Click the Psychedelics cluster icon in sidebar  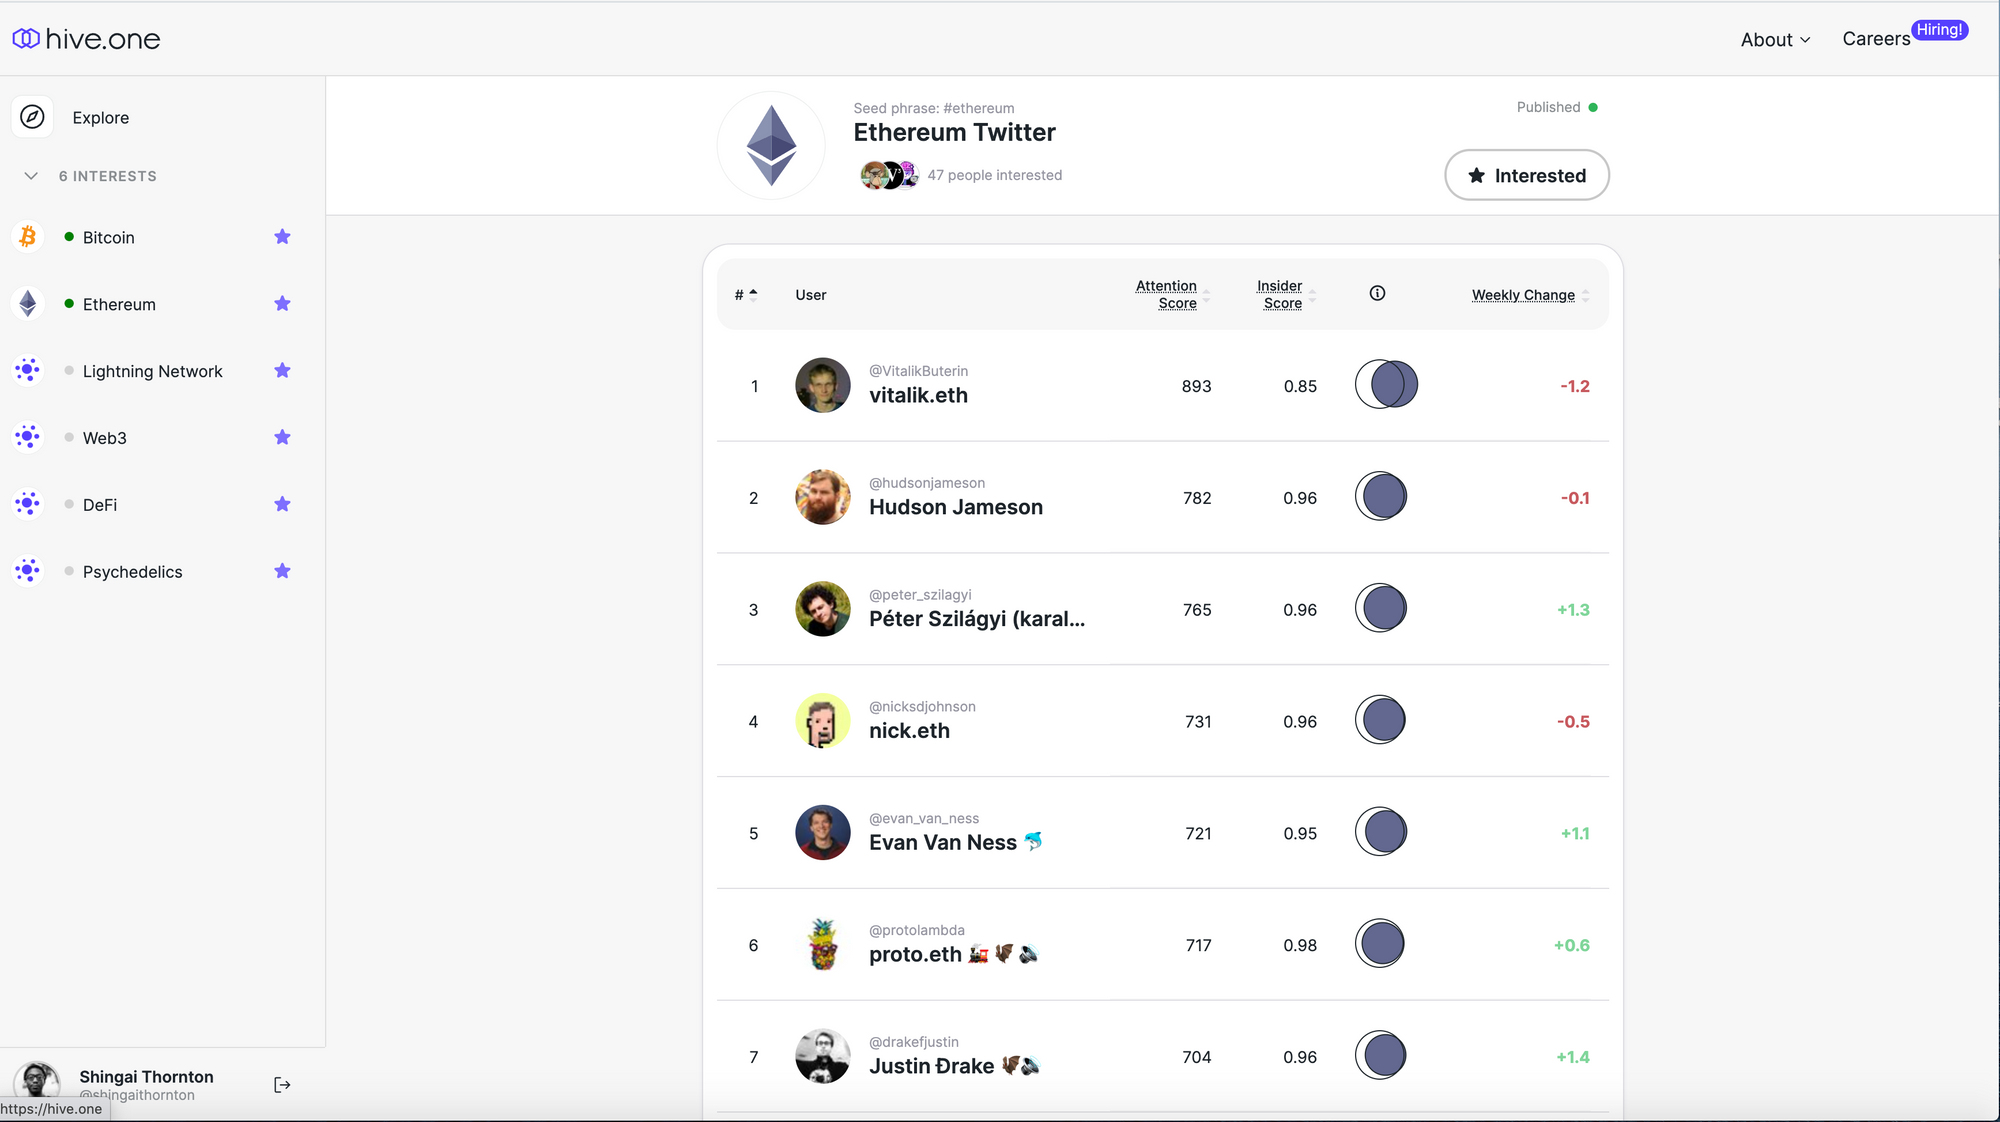coord(28,571)
